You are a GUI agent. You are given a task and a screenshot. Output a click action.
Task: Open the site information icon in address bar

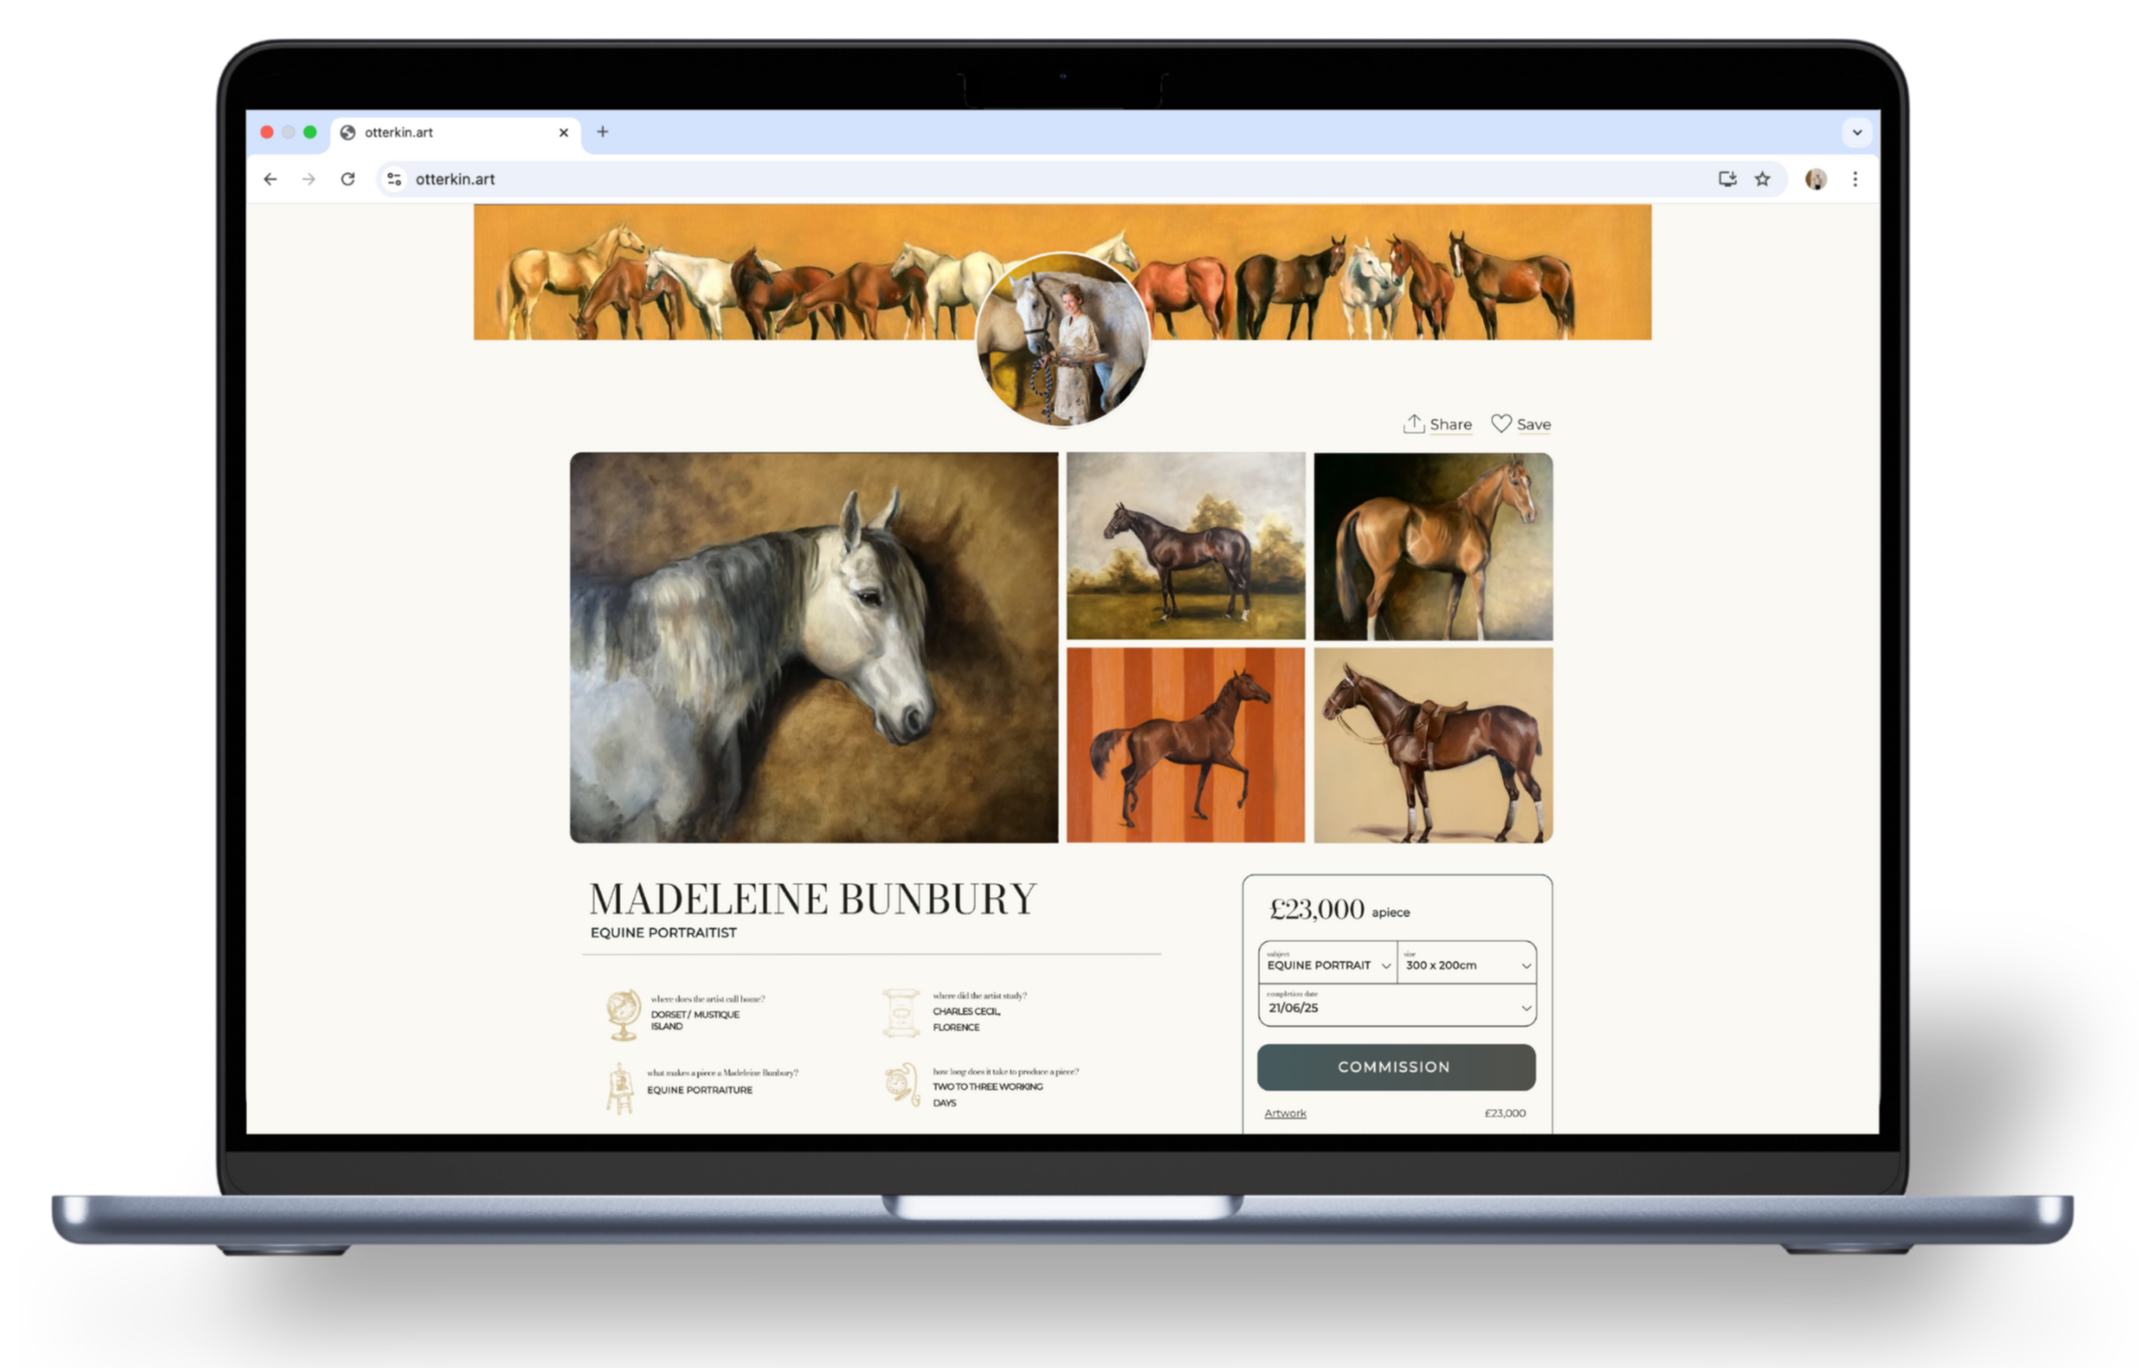tap(394, 179)
